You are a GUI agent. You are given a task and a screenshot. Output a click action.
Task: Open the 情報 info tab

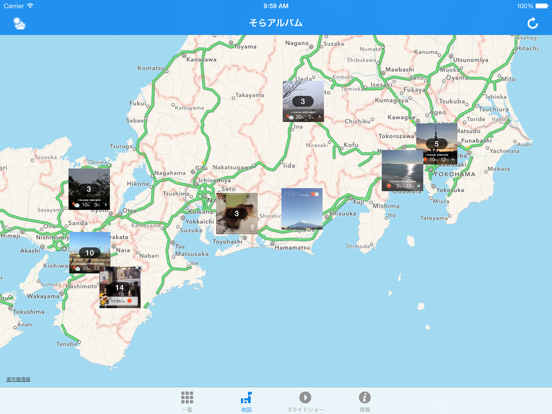[x=364, y=401]
